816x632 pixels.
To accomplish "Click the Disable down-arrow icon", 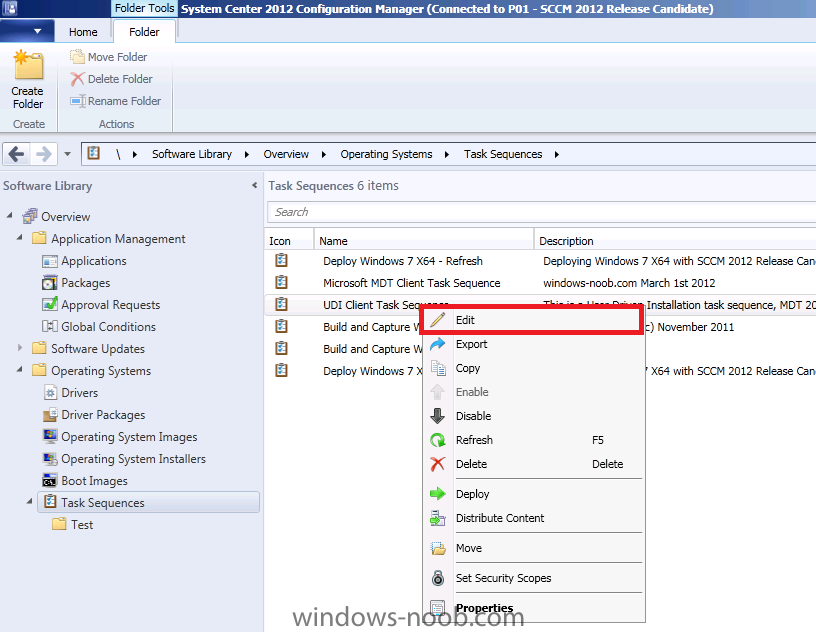I will (x=438, y=416).
